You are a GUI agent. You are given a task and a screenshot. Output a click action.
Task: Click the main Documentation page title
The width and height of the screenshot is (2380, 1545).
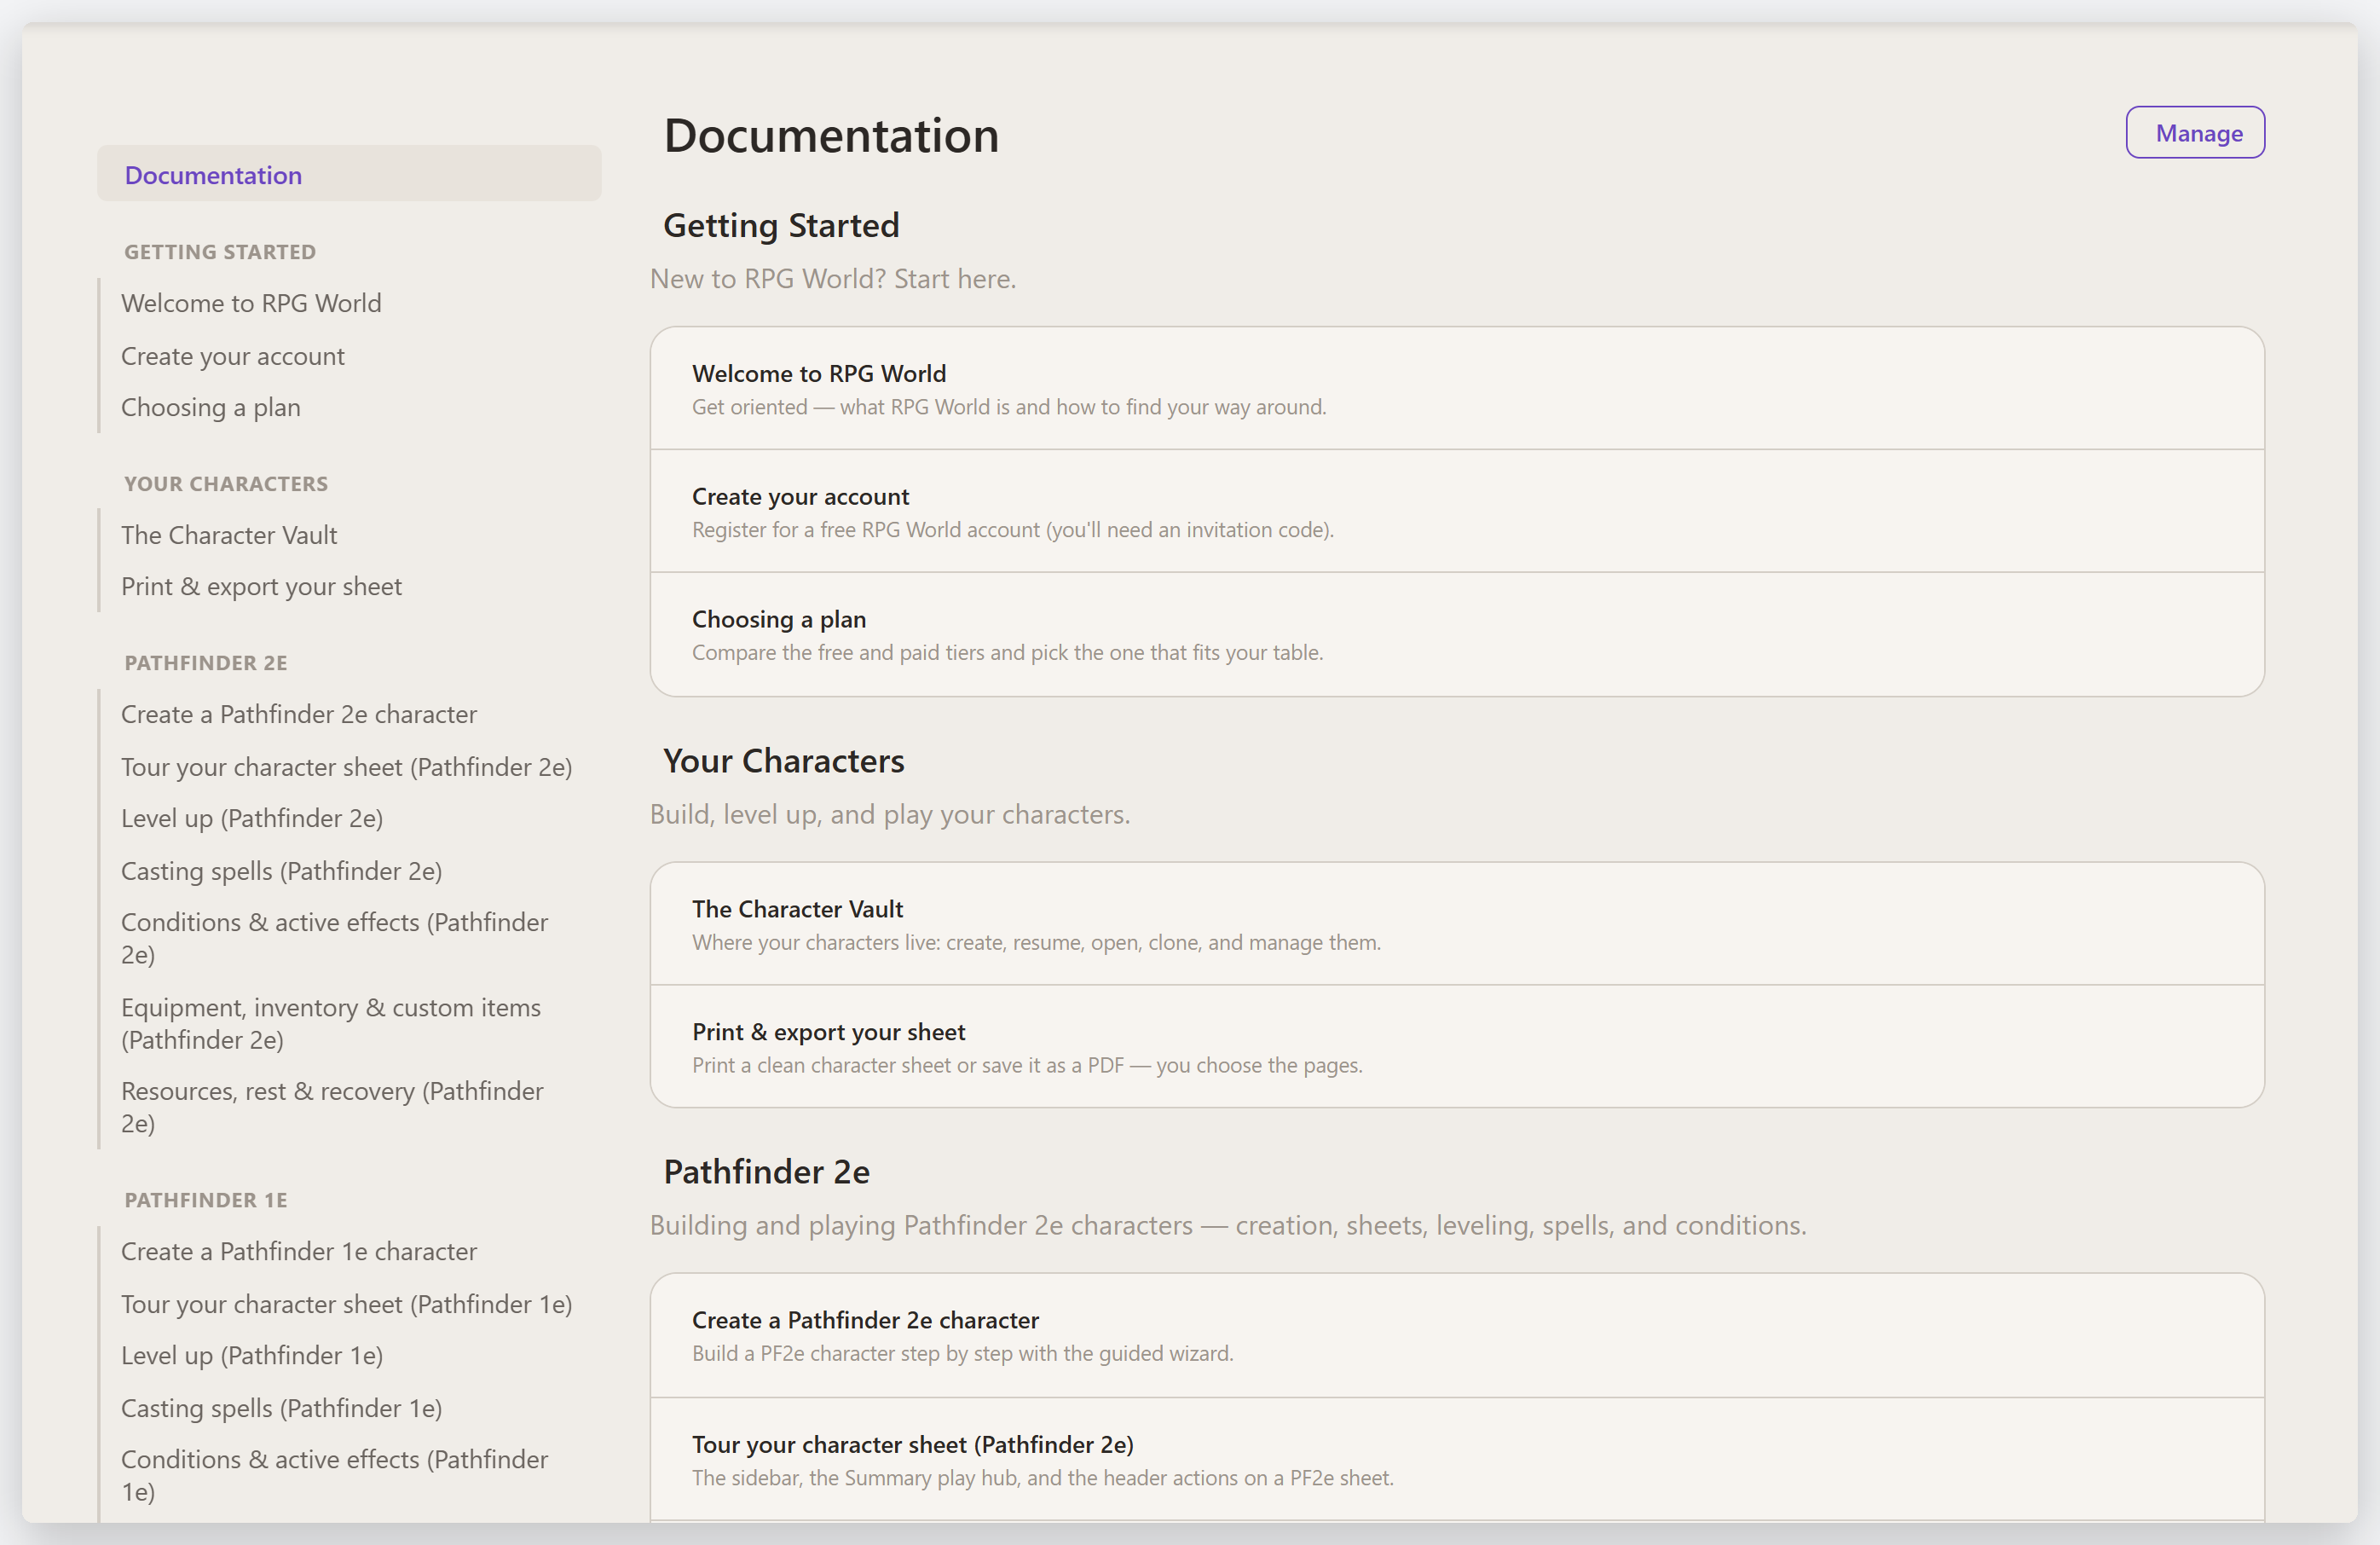831,135
